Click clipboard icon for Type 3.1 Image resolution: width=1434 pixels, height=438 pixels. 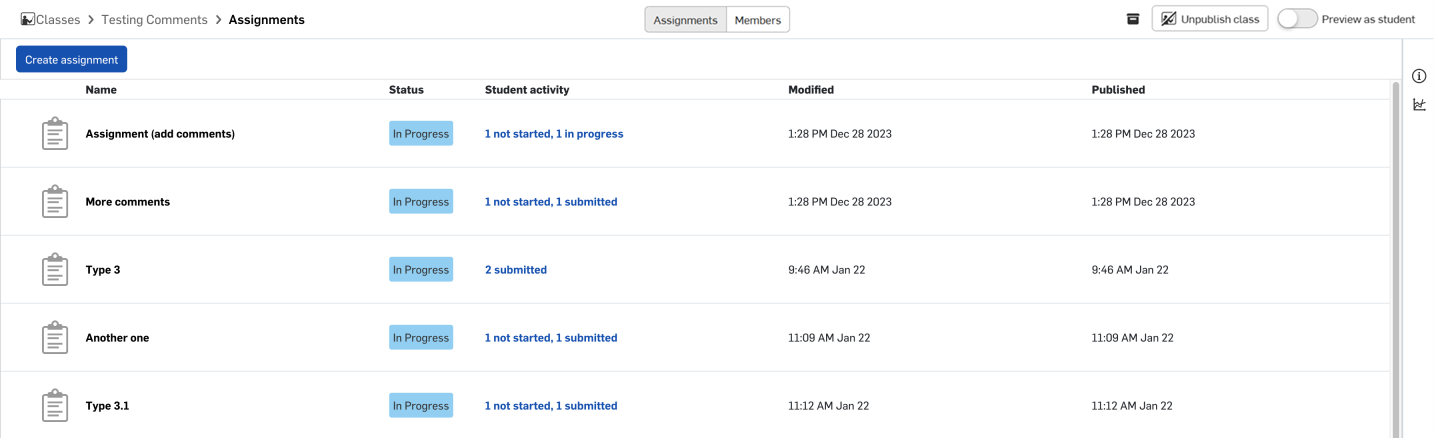pyautogui.click(x=55, y=406)
